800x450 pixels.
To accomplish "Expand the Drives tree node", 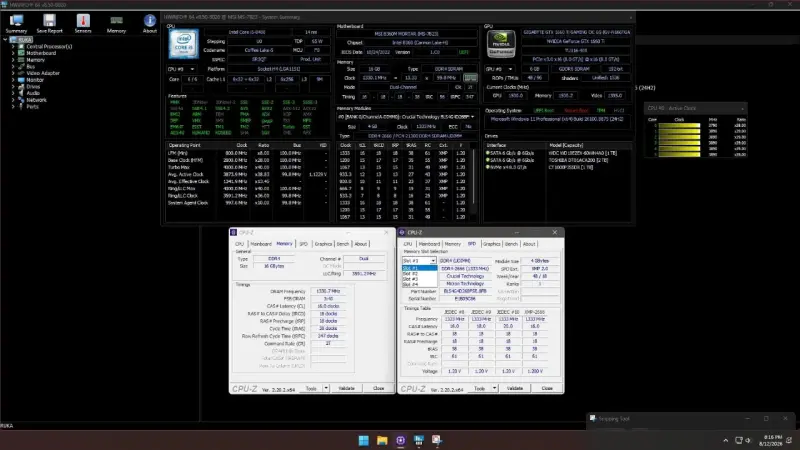I will pos(13,87).
